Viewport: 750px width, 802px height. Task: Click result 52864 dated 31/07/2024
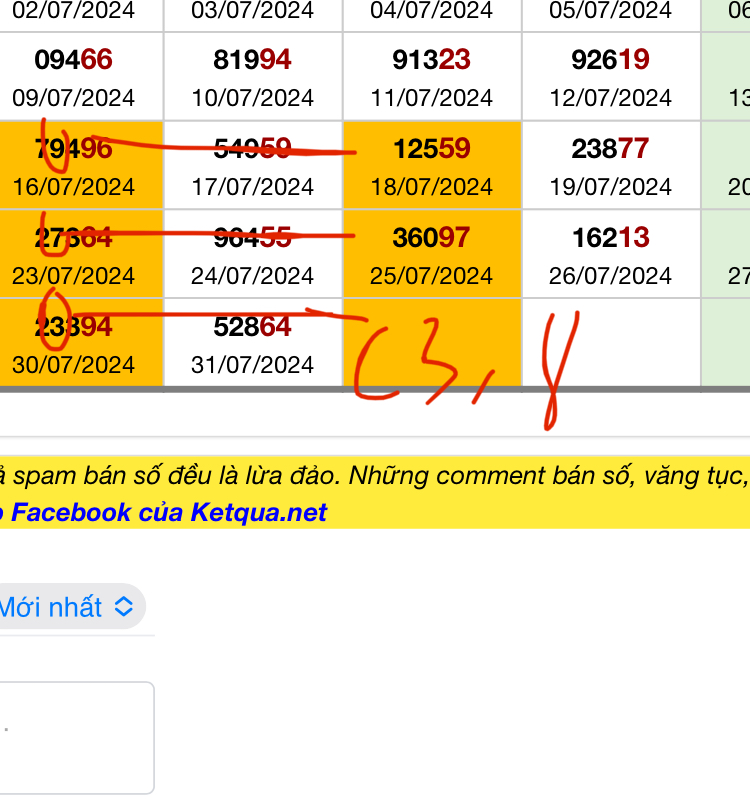tap(252, 343)
